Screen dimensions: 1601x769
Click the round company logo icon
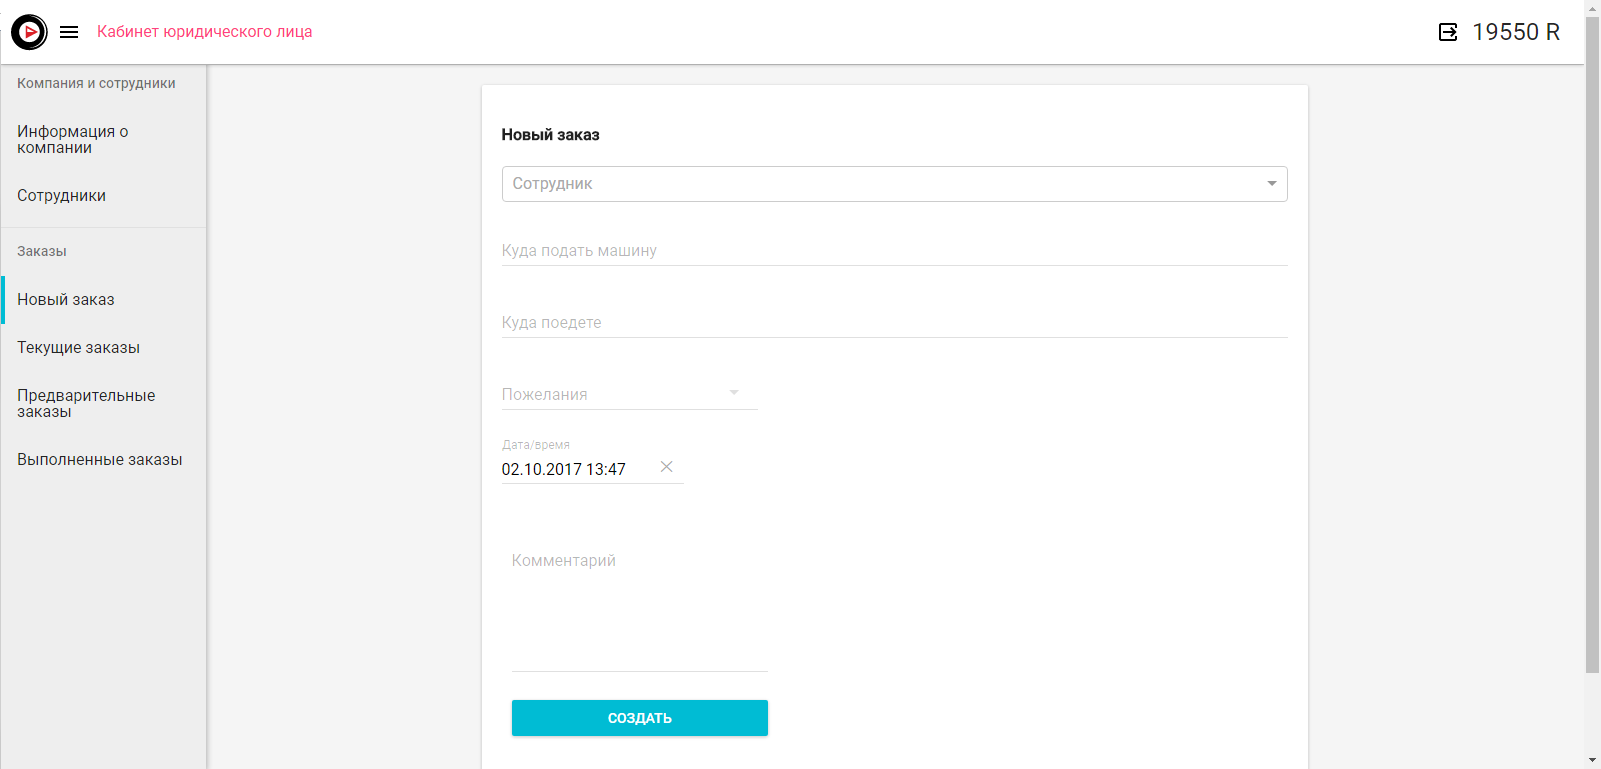coord(29,32)
